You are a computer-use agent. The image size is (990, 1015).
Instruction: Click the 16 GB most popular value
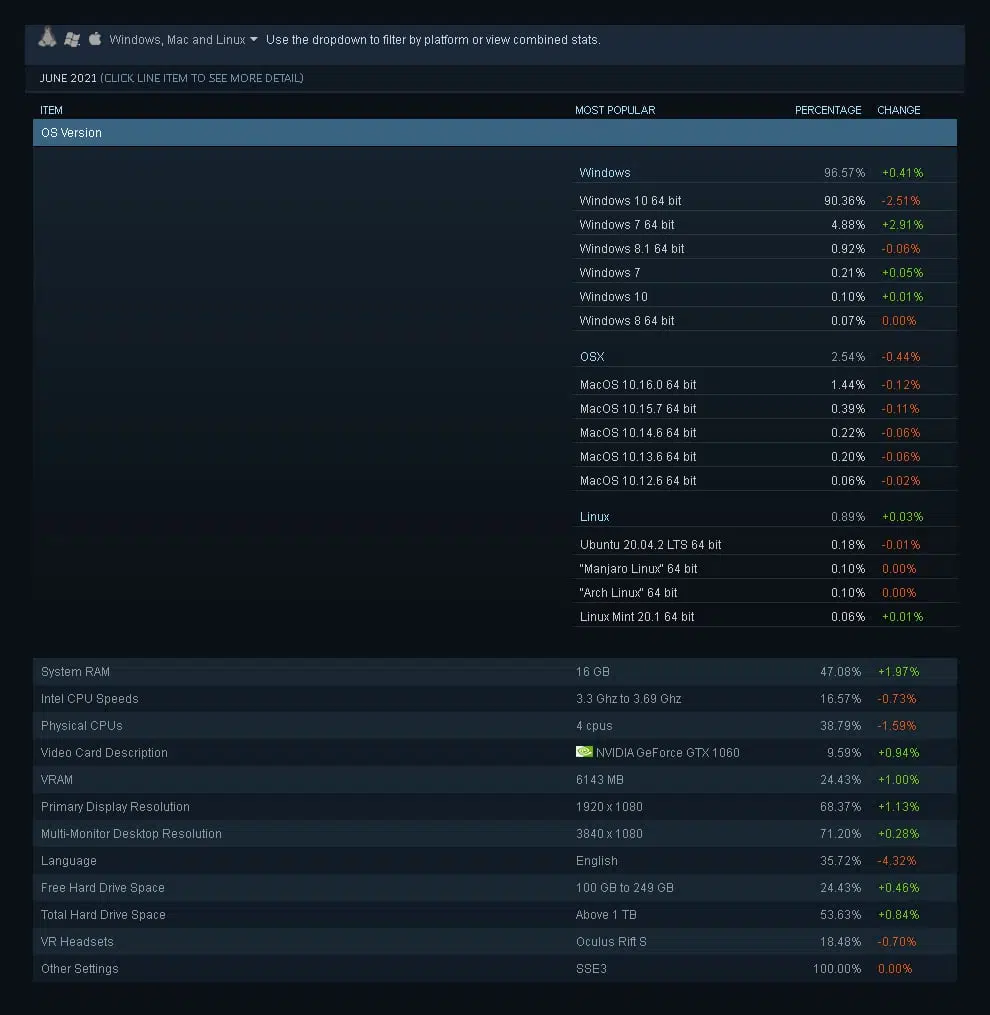click(592, 672)
